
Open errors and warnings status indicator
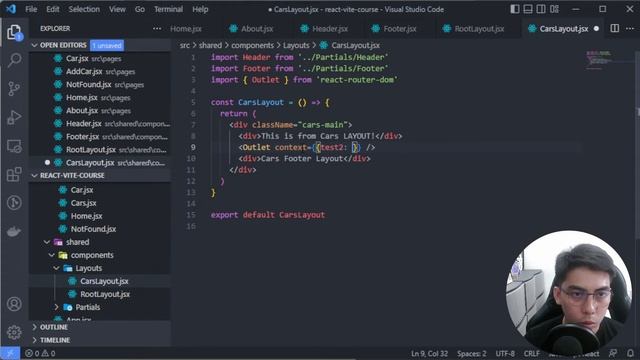click(x=40, y=353)
